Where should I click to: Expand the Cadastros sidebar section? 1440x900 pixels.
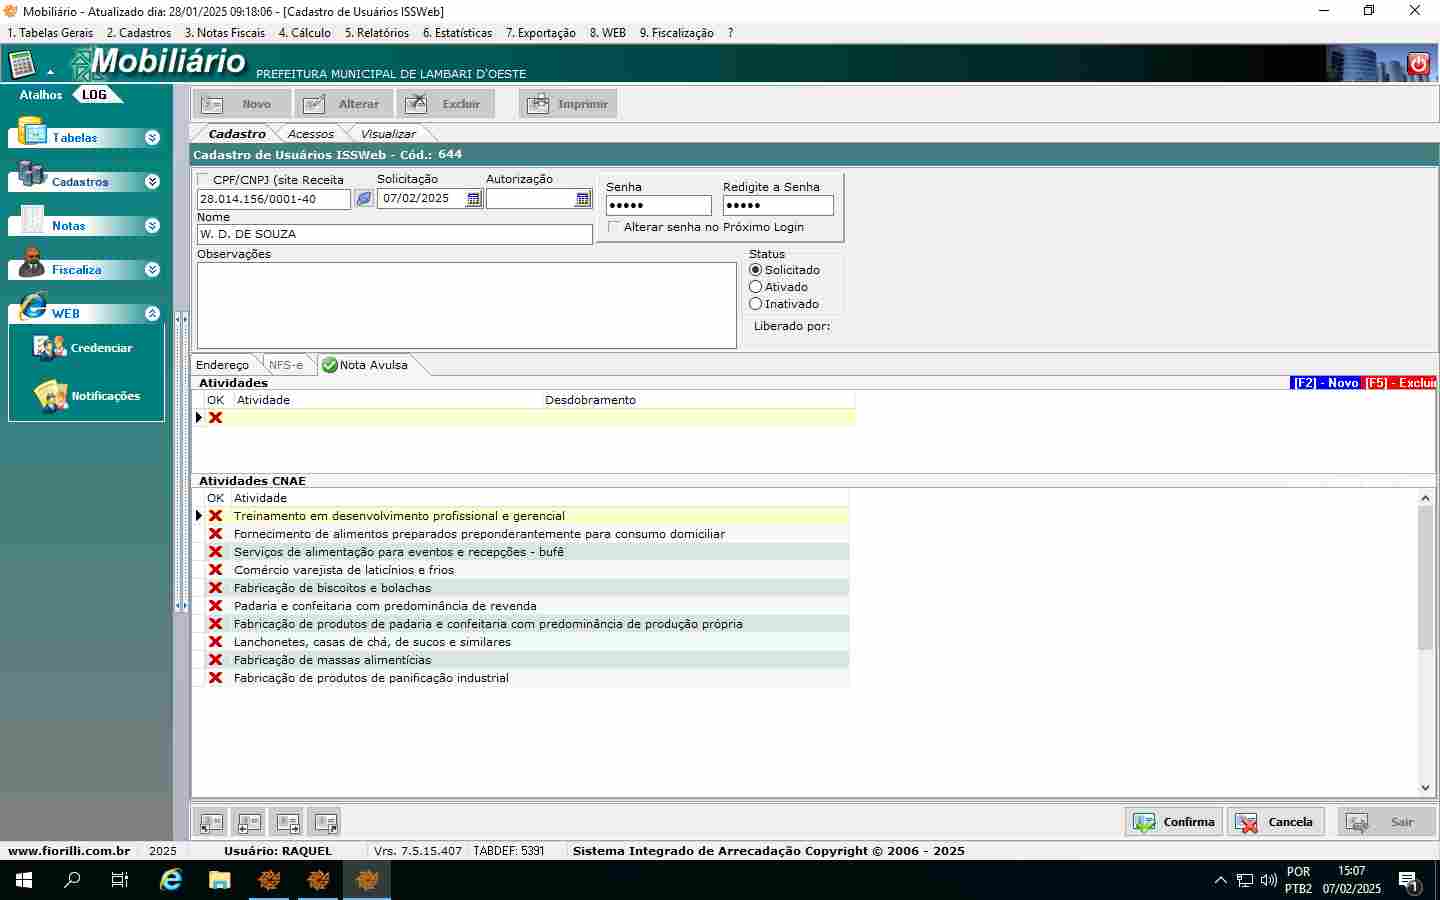click(x=152, y=182)
